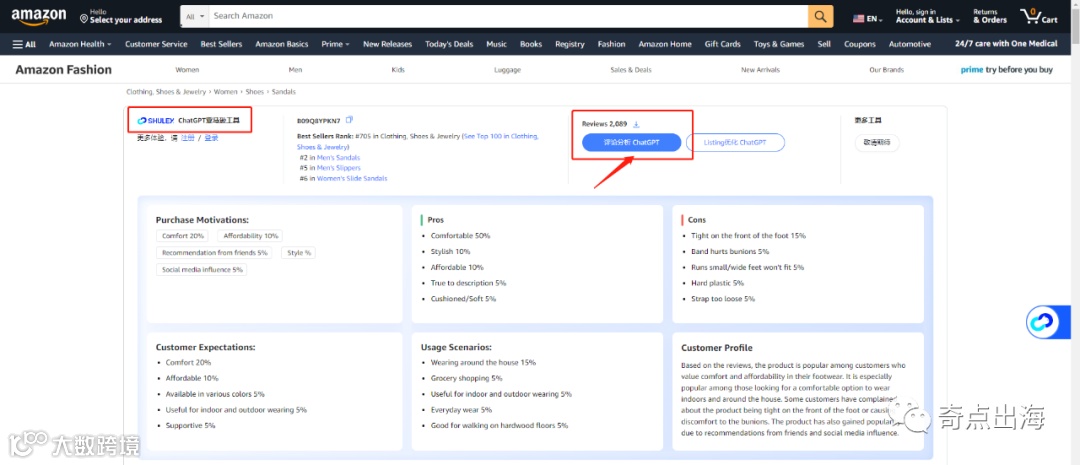This screenshot has width=1080, height=465.
Task: Click the blue 评论分析 ChatGPT button
Action: (632, 143)
